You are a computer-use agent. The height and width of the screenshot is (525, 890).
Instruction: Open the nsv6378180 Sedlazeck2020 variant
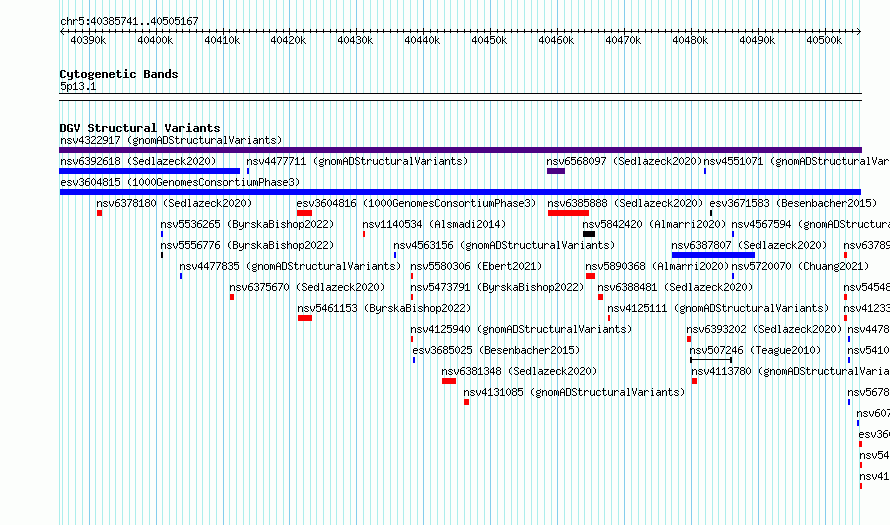click(174, 203)
